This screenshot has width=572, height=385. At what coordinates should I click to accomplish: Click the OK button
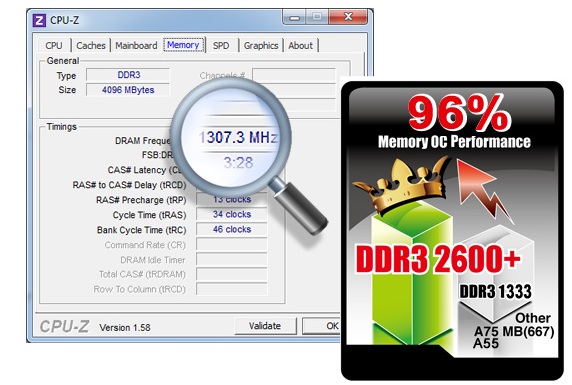[322, 326]
